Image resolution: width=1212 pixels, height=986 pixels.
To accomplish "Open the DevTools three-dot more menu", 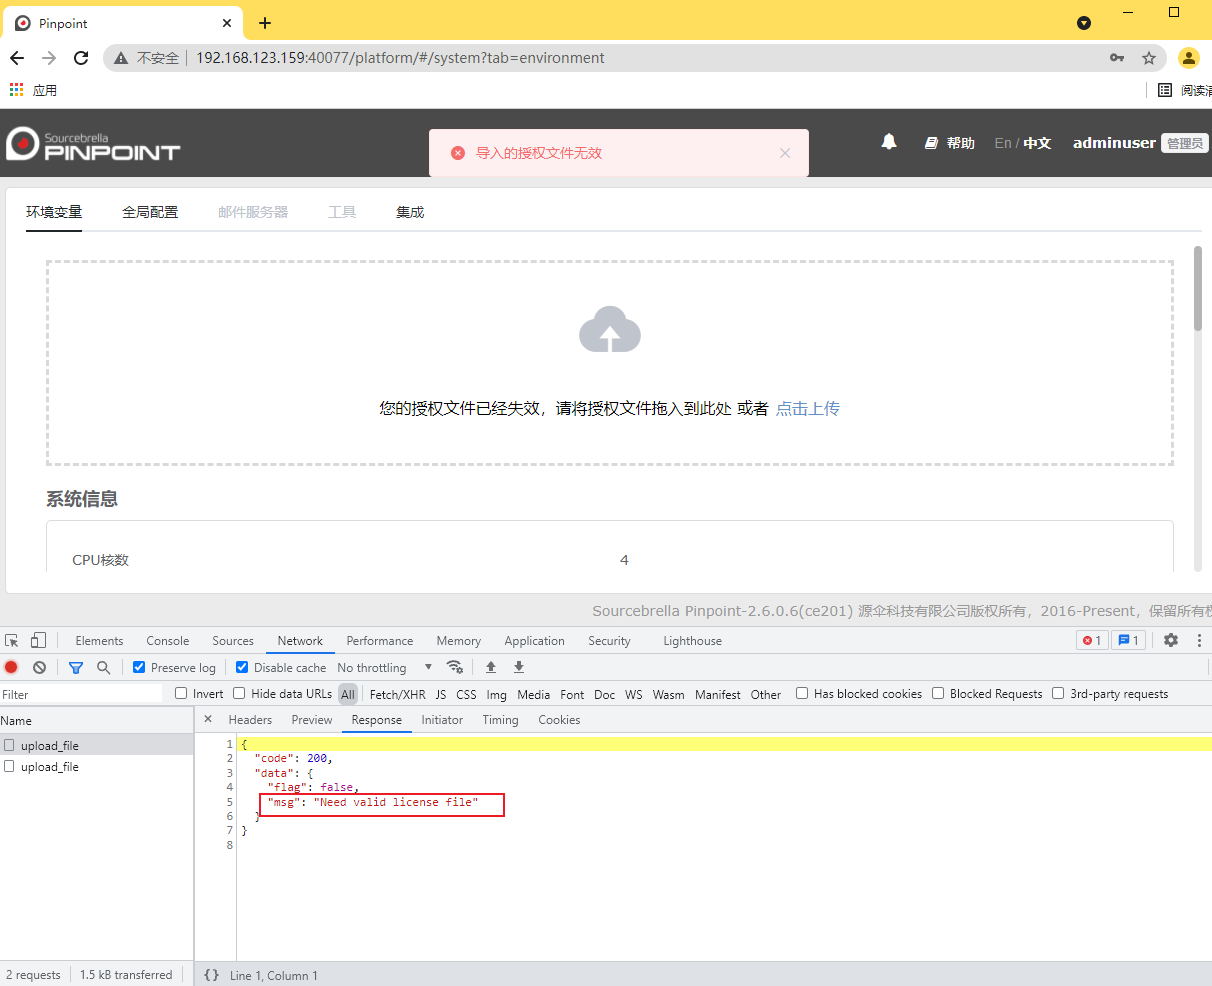I will pos(1199,640).
